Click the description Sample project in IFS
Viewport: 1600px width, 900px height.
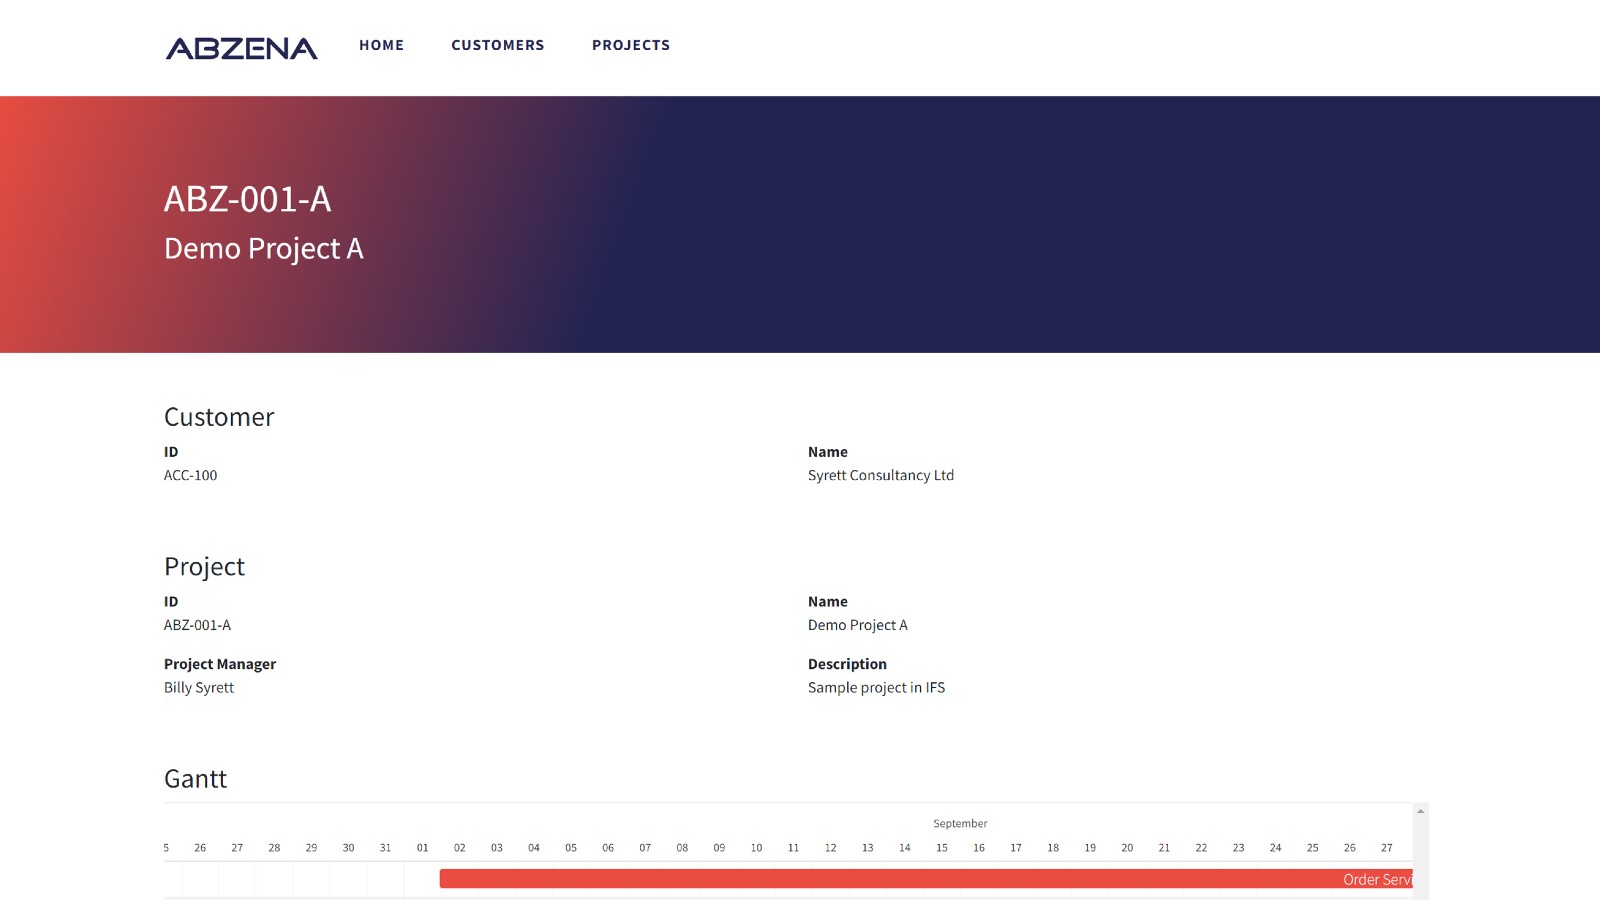[876, 687]
